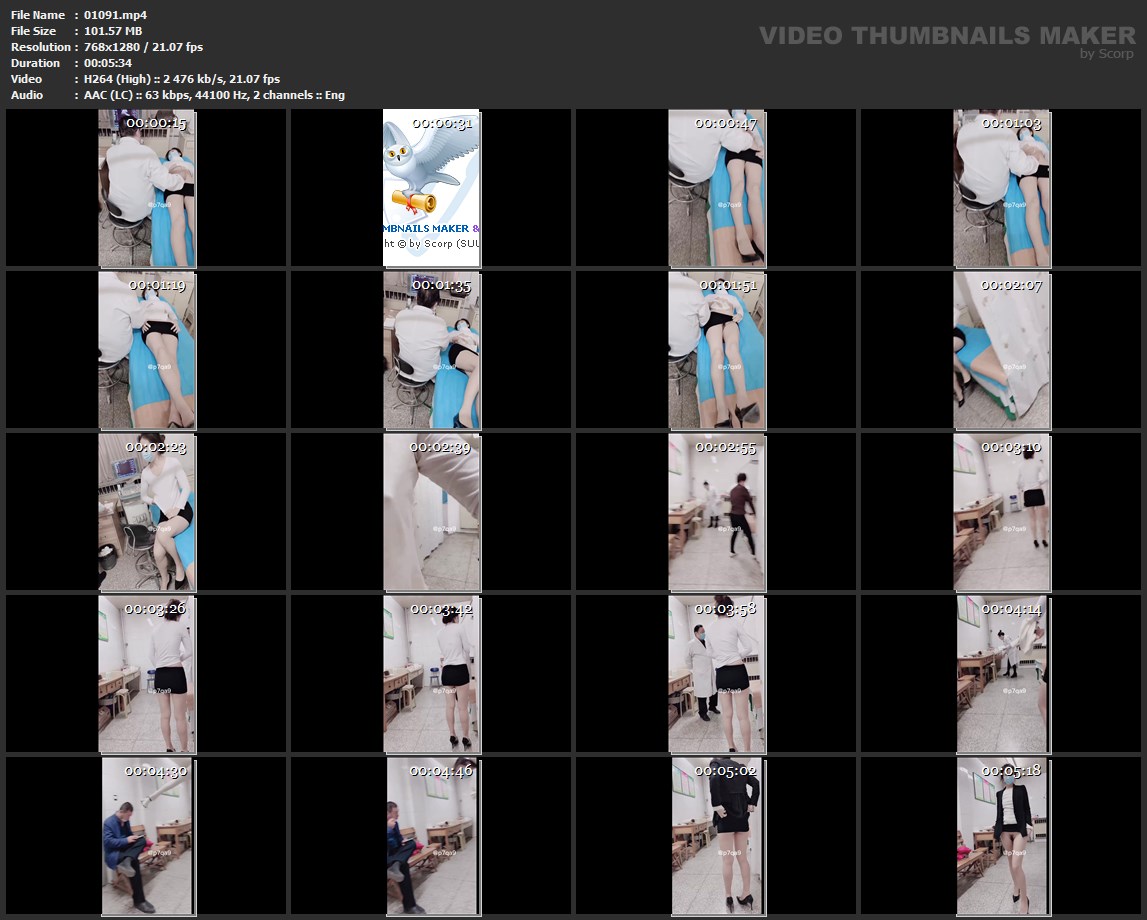1147x920 pixels.
Task: Open the blurry frame at 00:02:39
Action: pos(431,512)
